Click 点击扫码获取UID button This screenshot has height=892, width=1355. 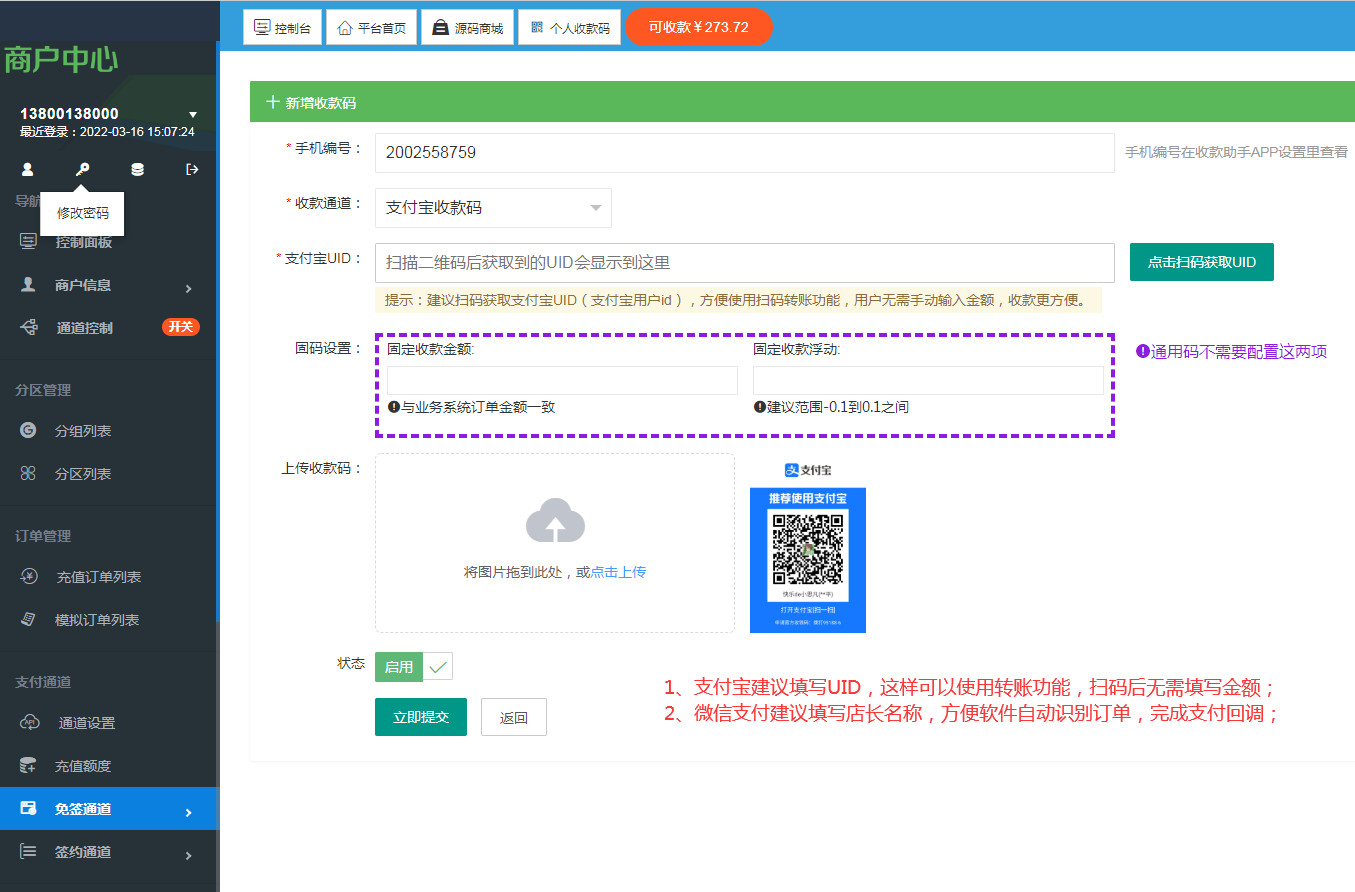1201,262
